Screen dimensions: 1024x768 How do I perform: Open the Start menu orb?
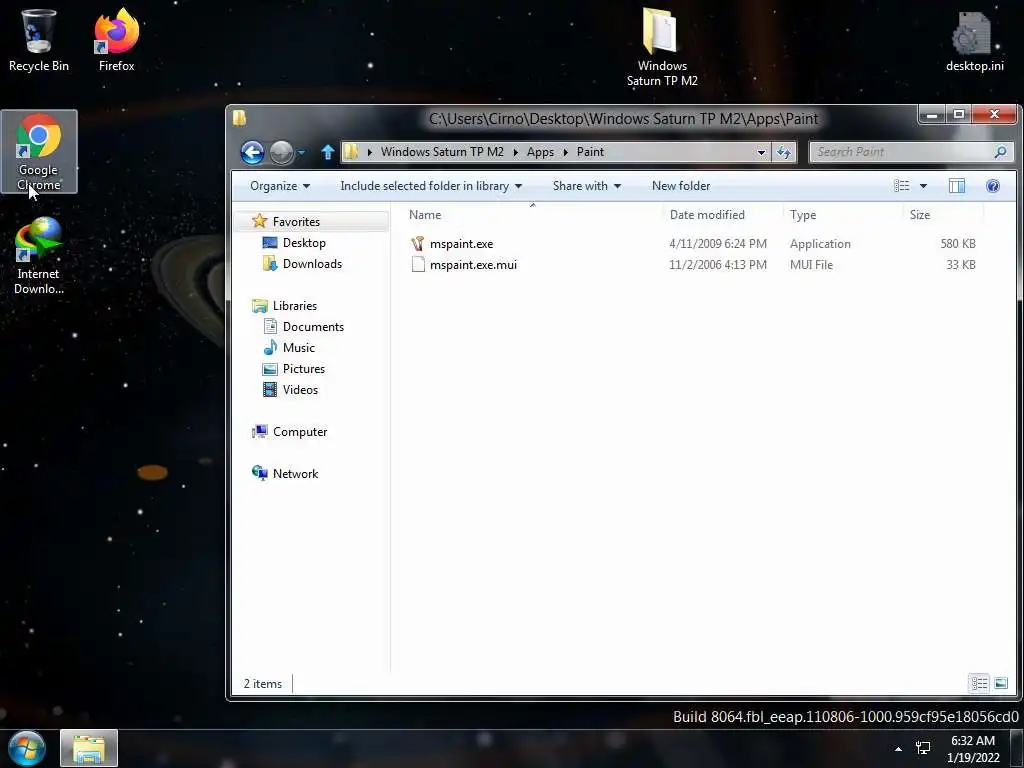pyautogui.click(x=27, y=748)
